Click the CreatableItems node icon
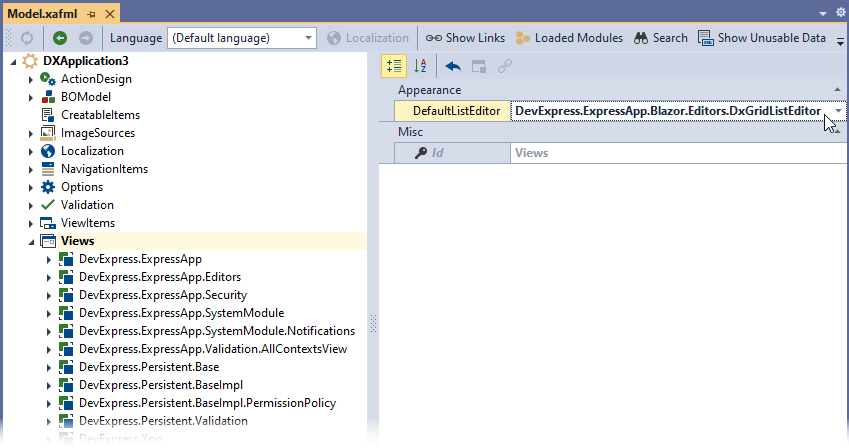The image size is (849, 448). click(48, 115)
